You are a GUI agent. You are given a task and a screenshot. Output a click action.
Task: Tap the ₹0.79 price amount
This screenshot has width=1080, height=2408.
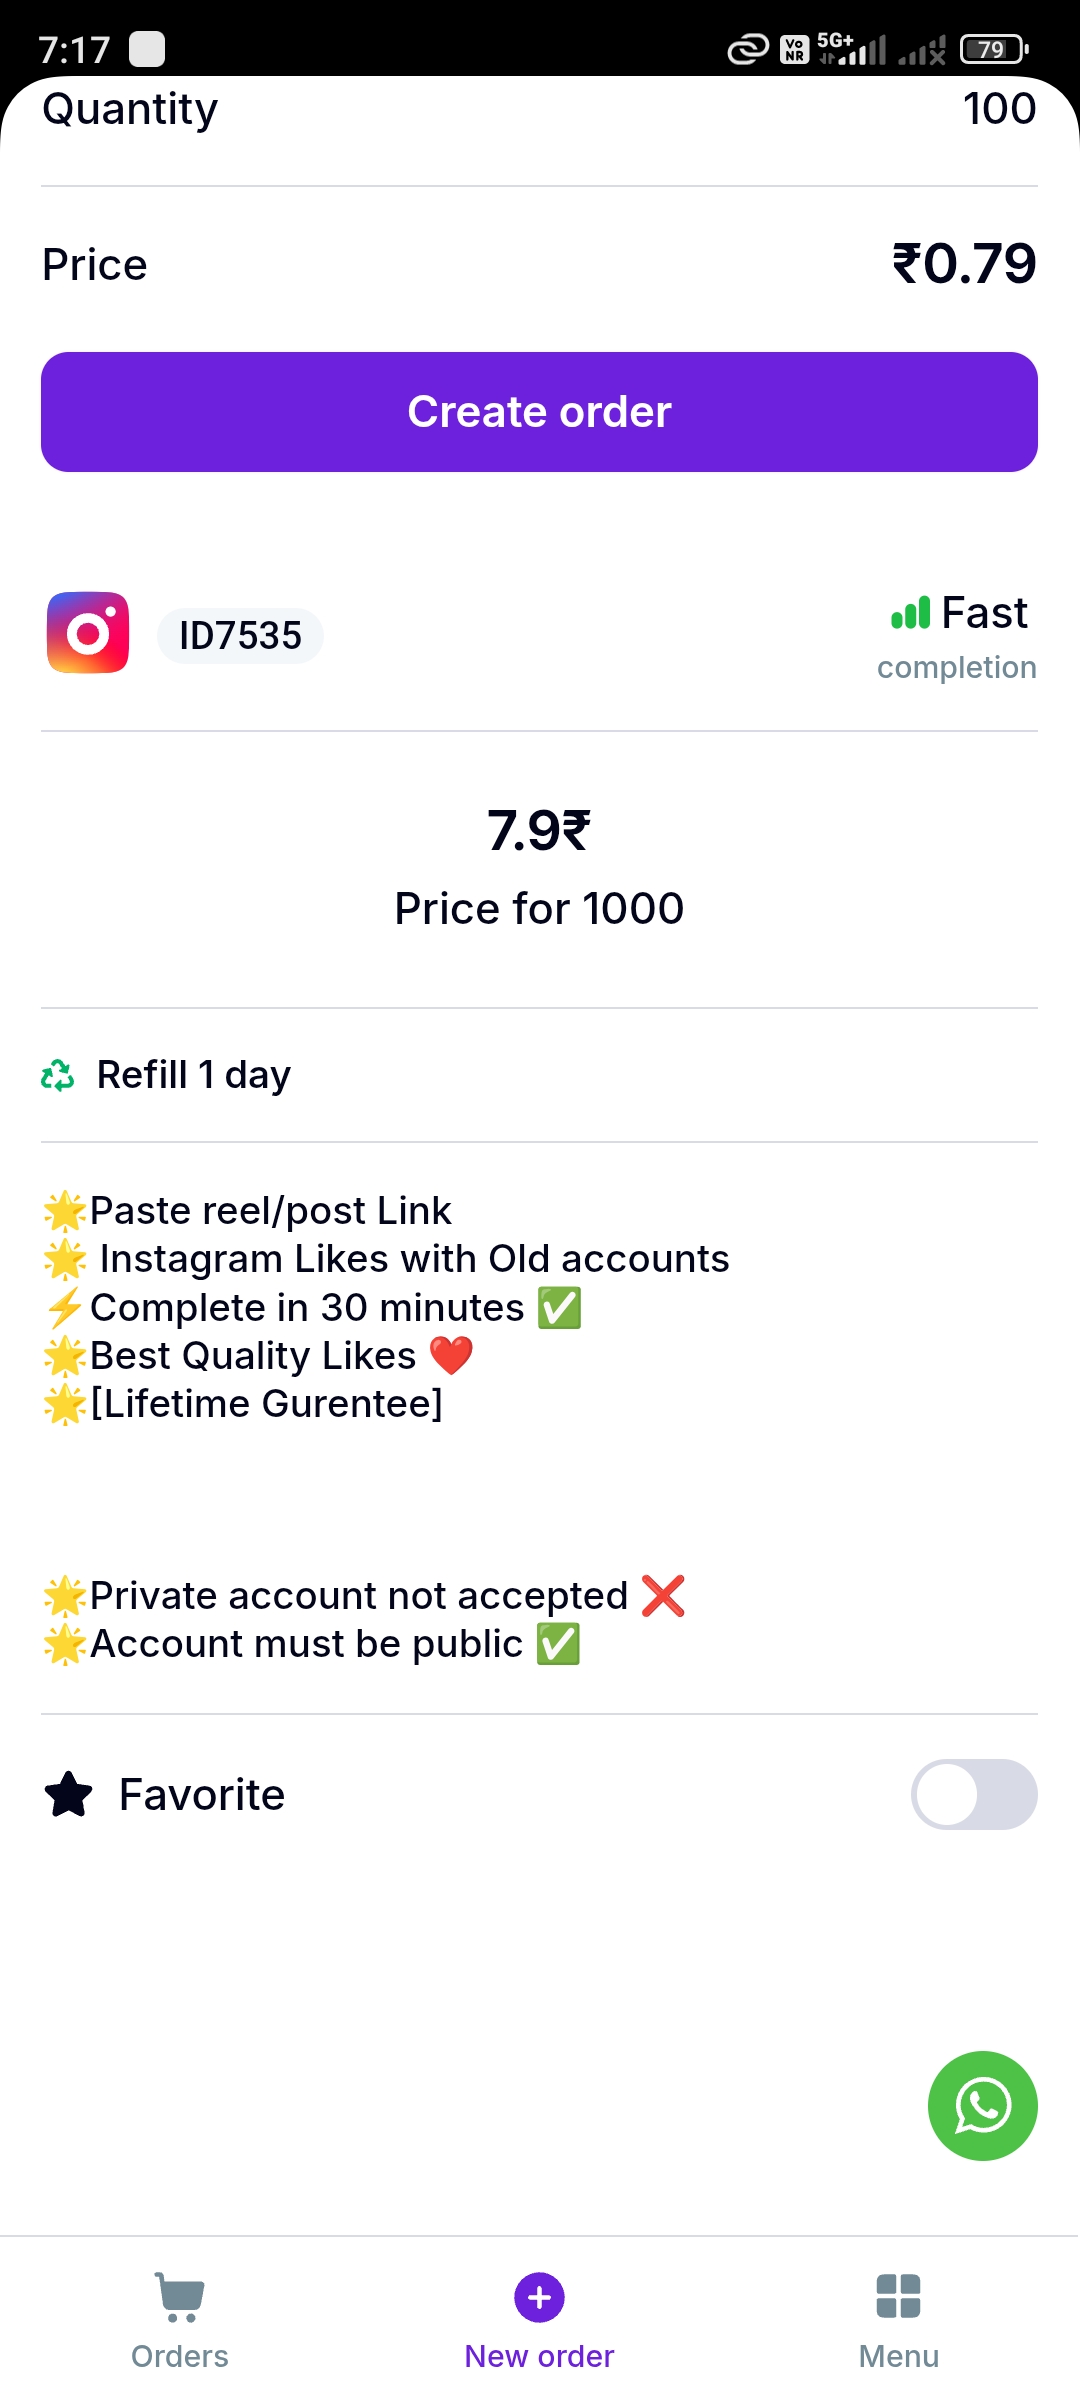964,264
